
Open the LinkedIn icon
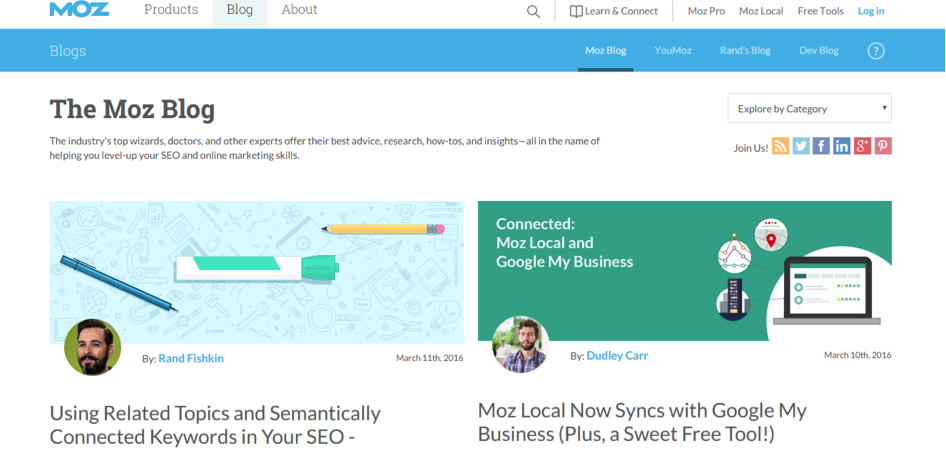(842, 146)
